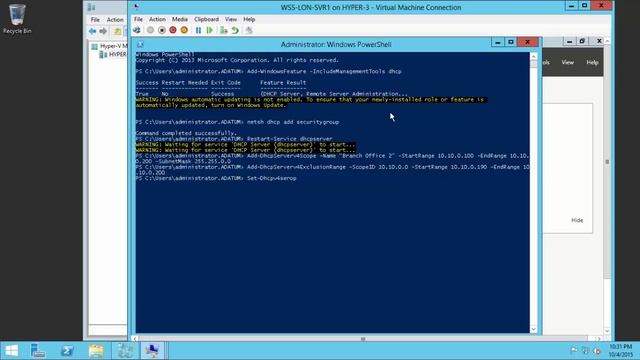Screen dimensions: 640x360
Task: Maximize the PowerShell window
Action: pos(511,42)
